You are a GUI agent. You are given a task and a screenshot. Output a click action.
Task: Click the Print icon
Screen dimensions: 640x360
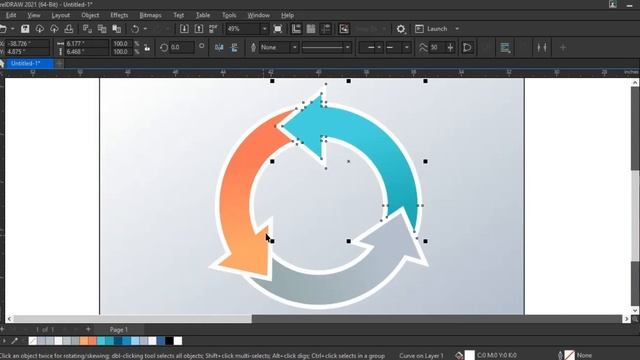(x=69, y=29)
